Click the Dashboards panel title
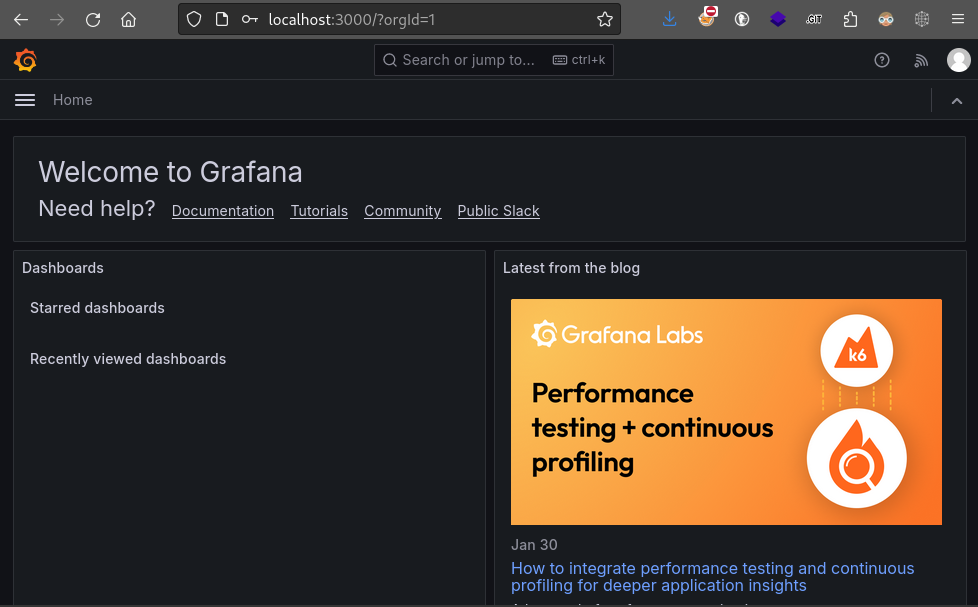The image size is (978, 607). point(62,268)
